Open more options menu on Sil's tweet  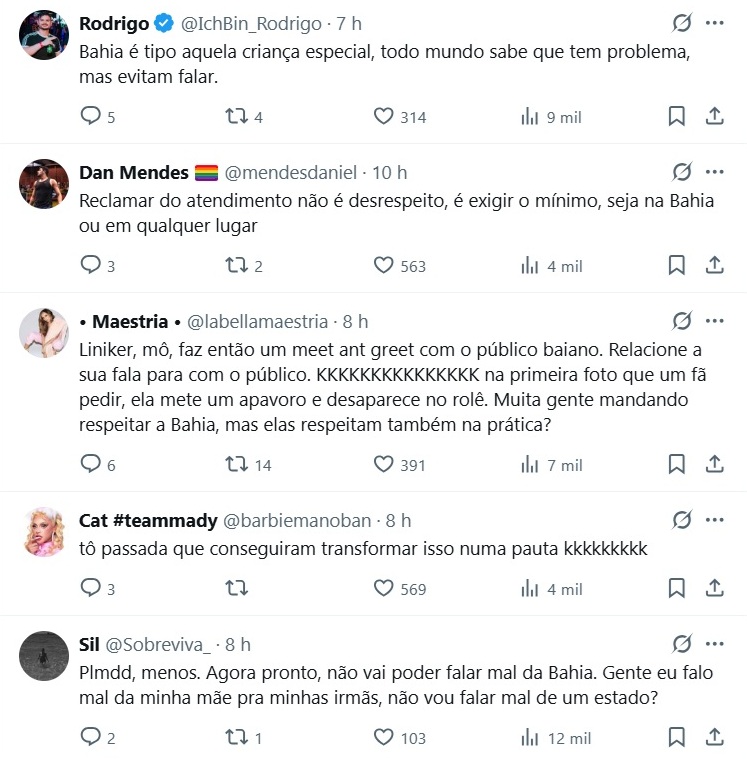tap(715, 644)
